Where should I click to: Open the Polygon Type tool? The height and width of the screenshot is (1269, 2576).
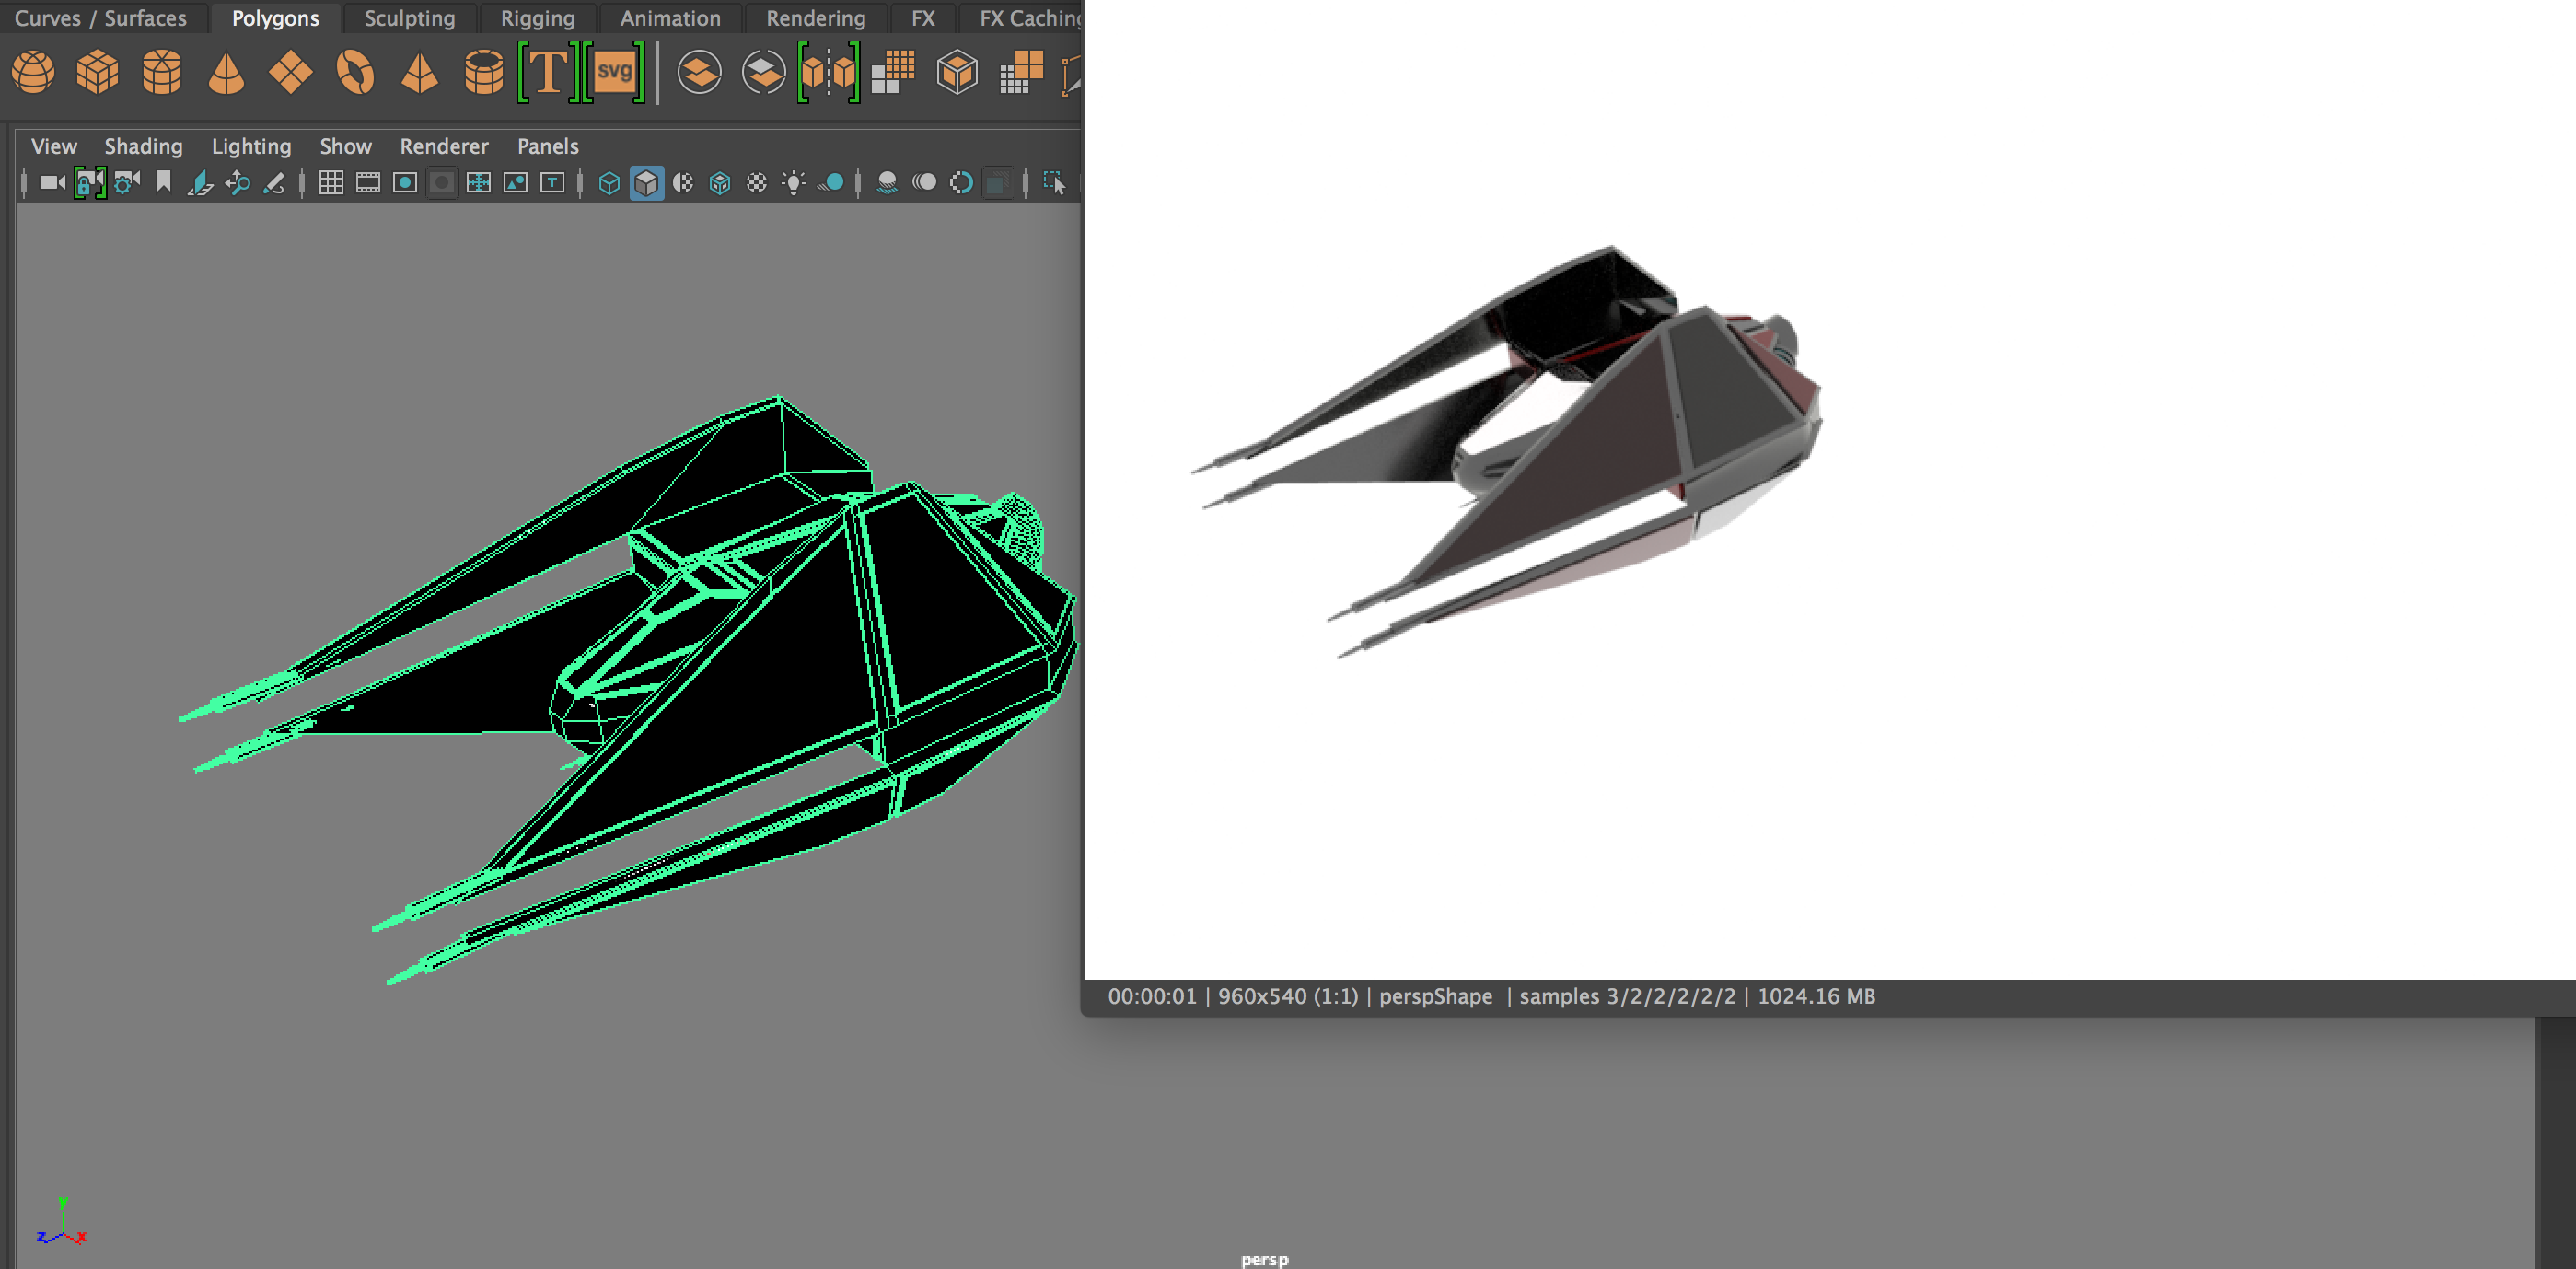coord(547,73)
